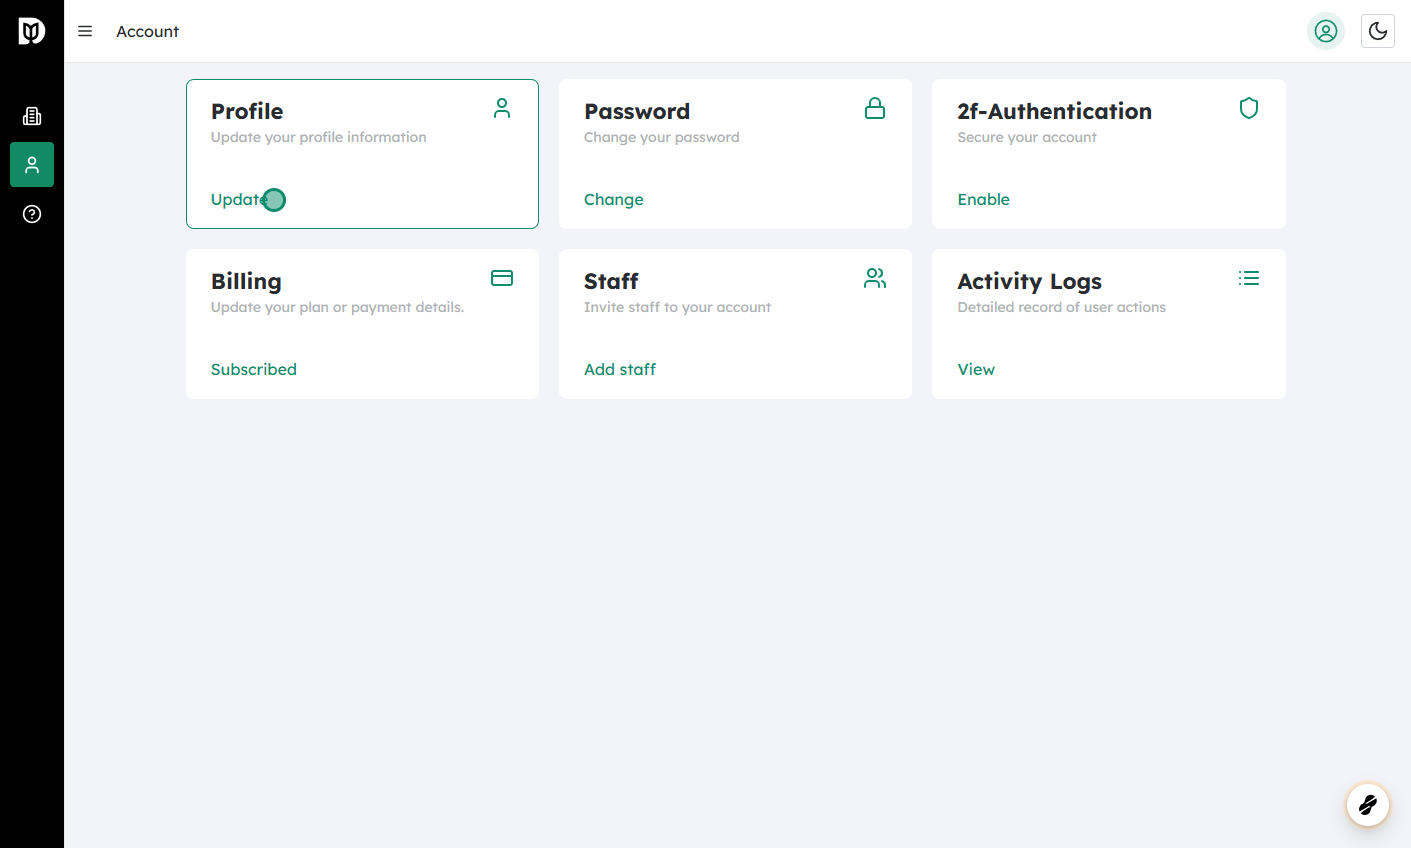Click Change to modify your password

click(613, 199)
